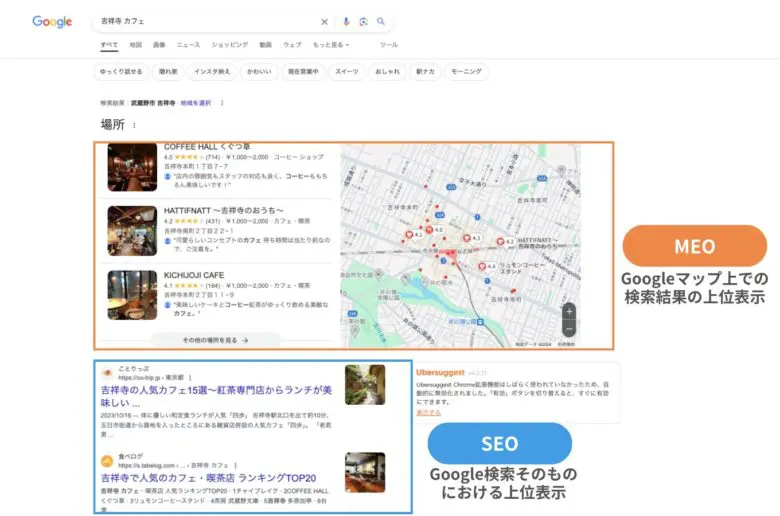This screenshot has width=780, height=516.
Task: Open the three-dot menu beside 地域を選択
Action: pos(222,103)
